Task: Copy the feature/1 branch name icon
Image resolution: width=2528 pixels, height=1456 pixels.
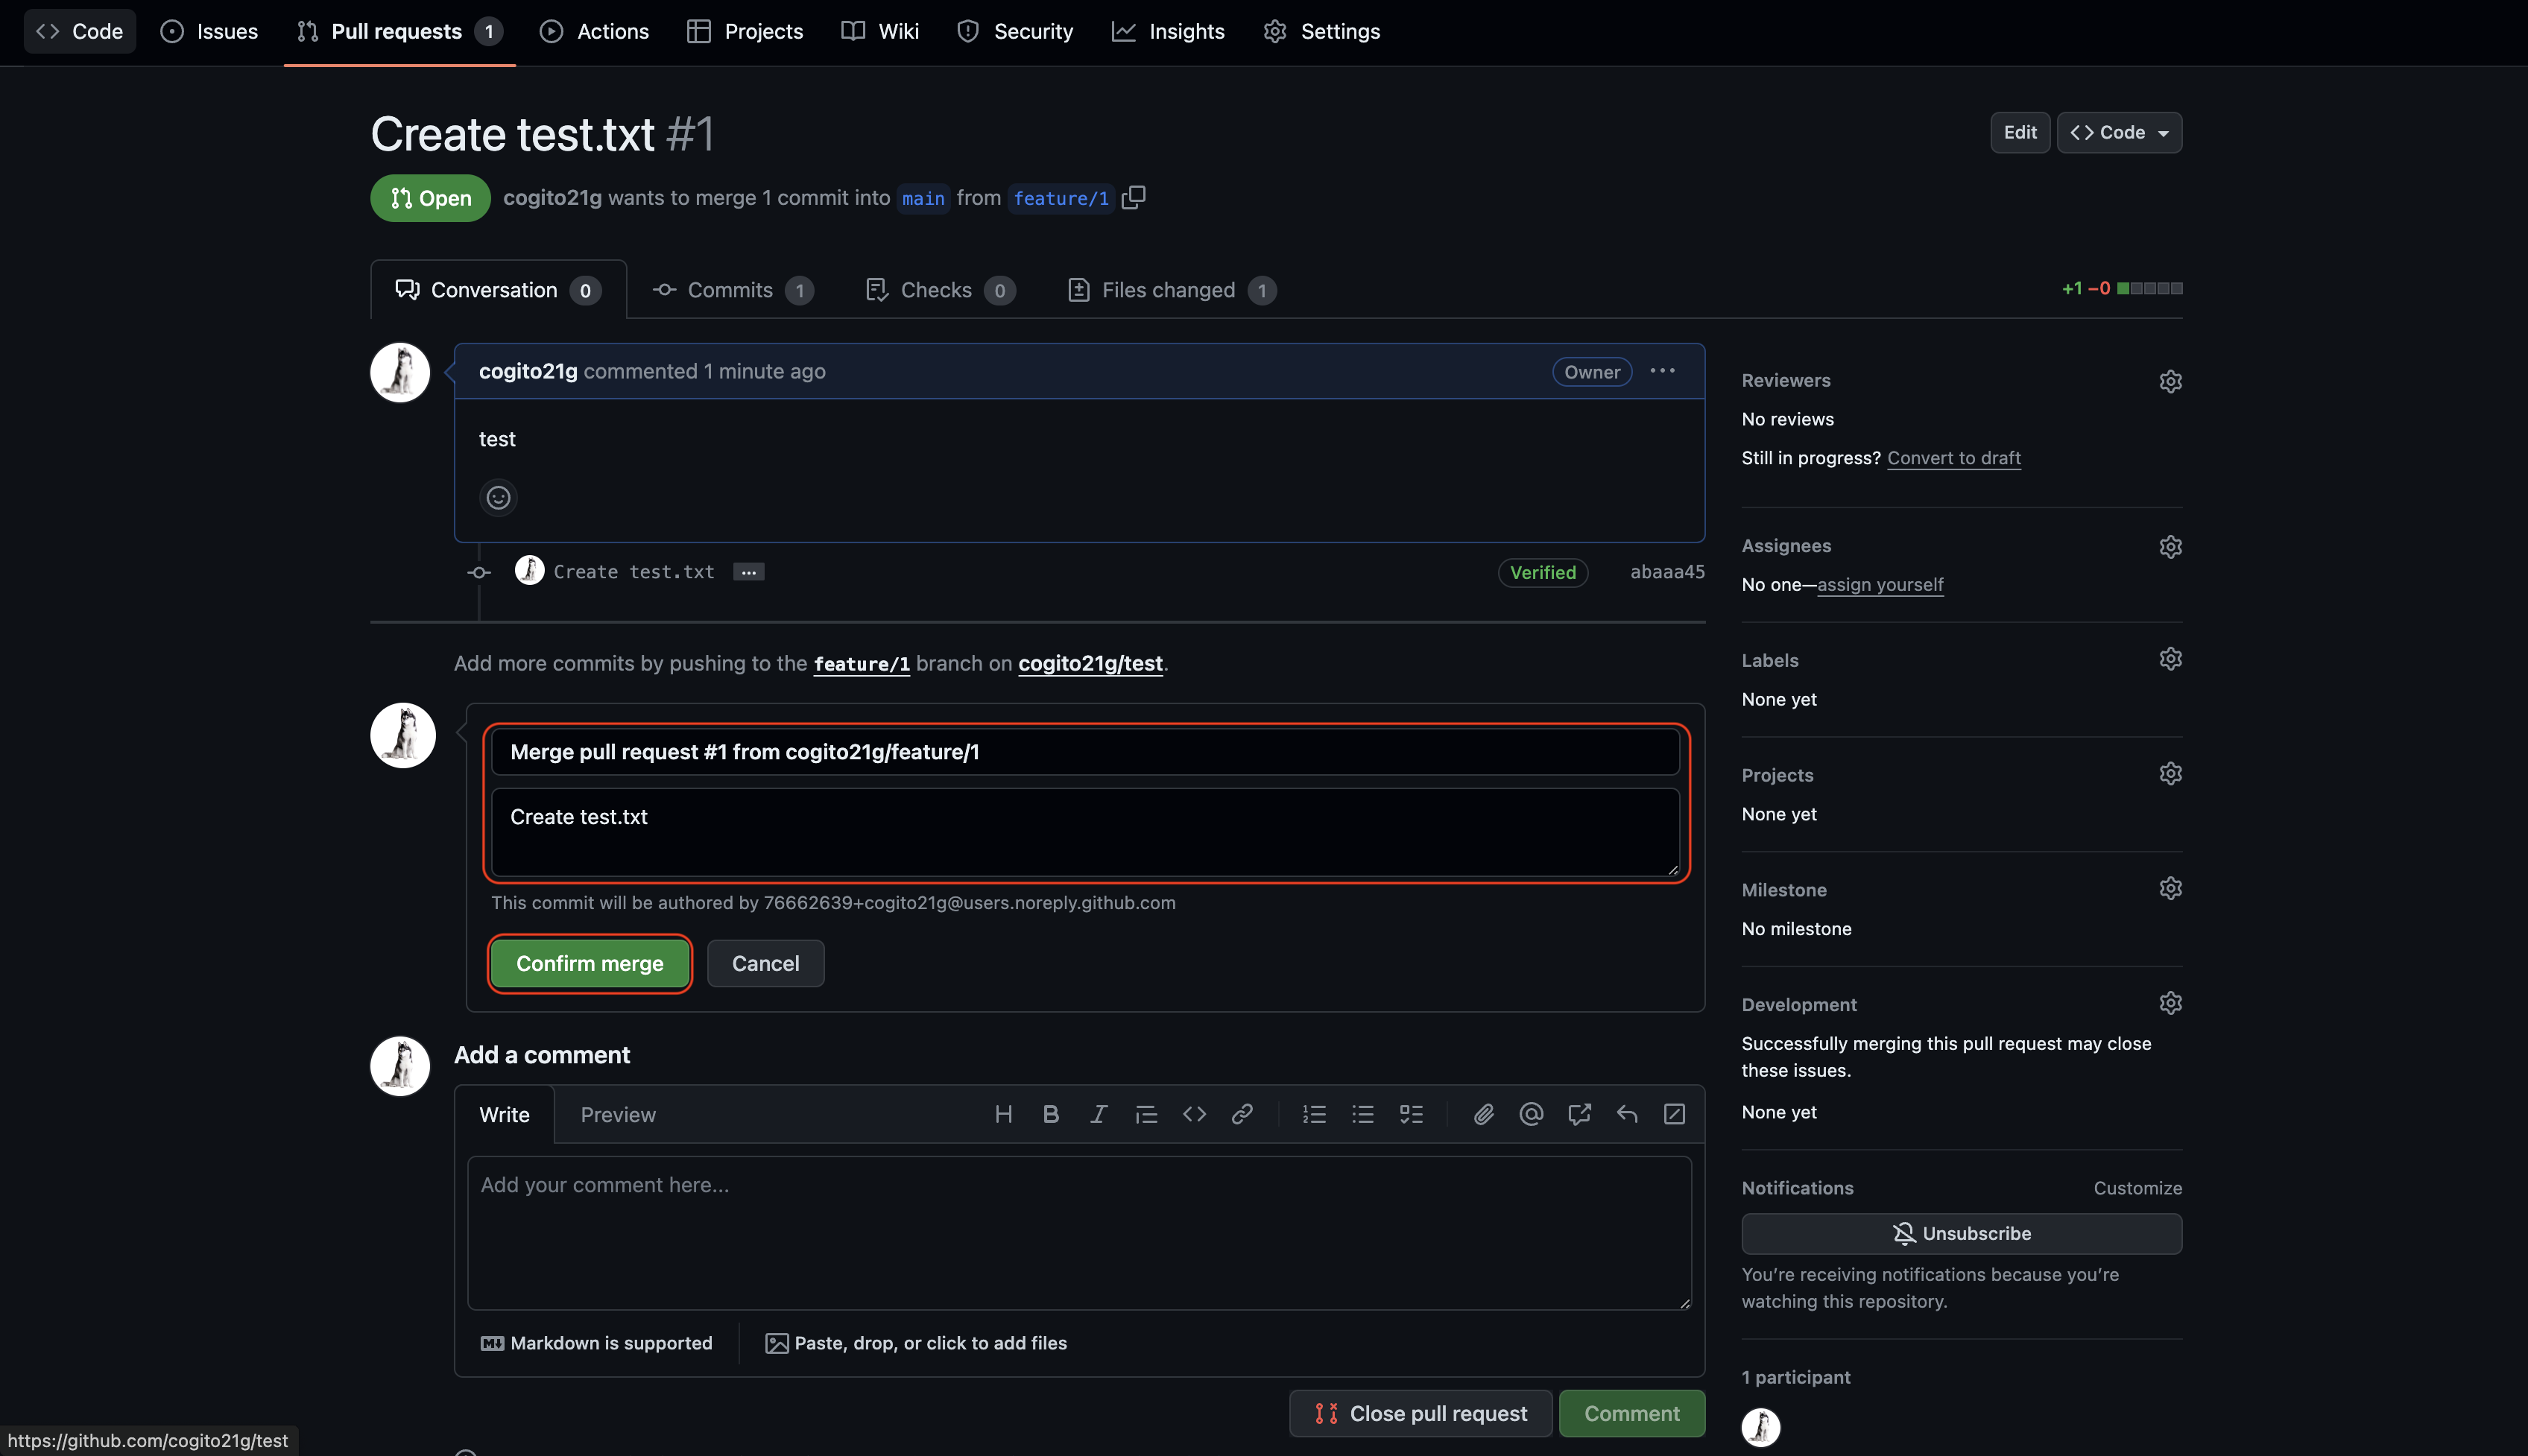Action: (x=1133, y=197)
